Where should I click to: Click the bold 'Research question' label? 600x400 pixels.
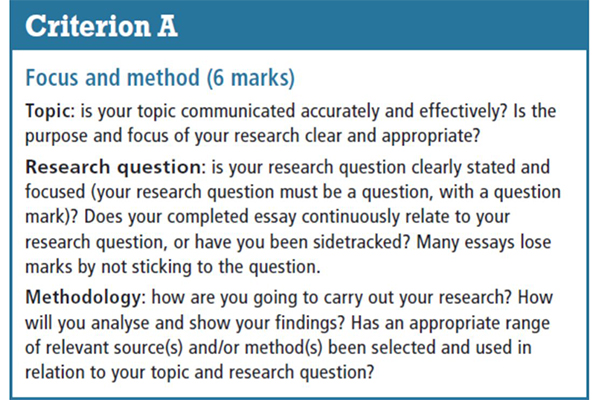[x=113, y=168]
